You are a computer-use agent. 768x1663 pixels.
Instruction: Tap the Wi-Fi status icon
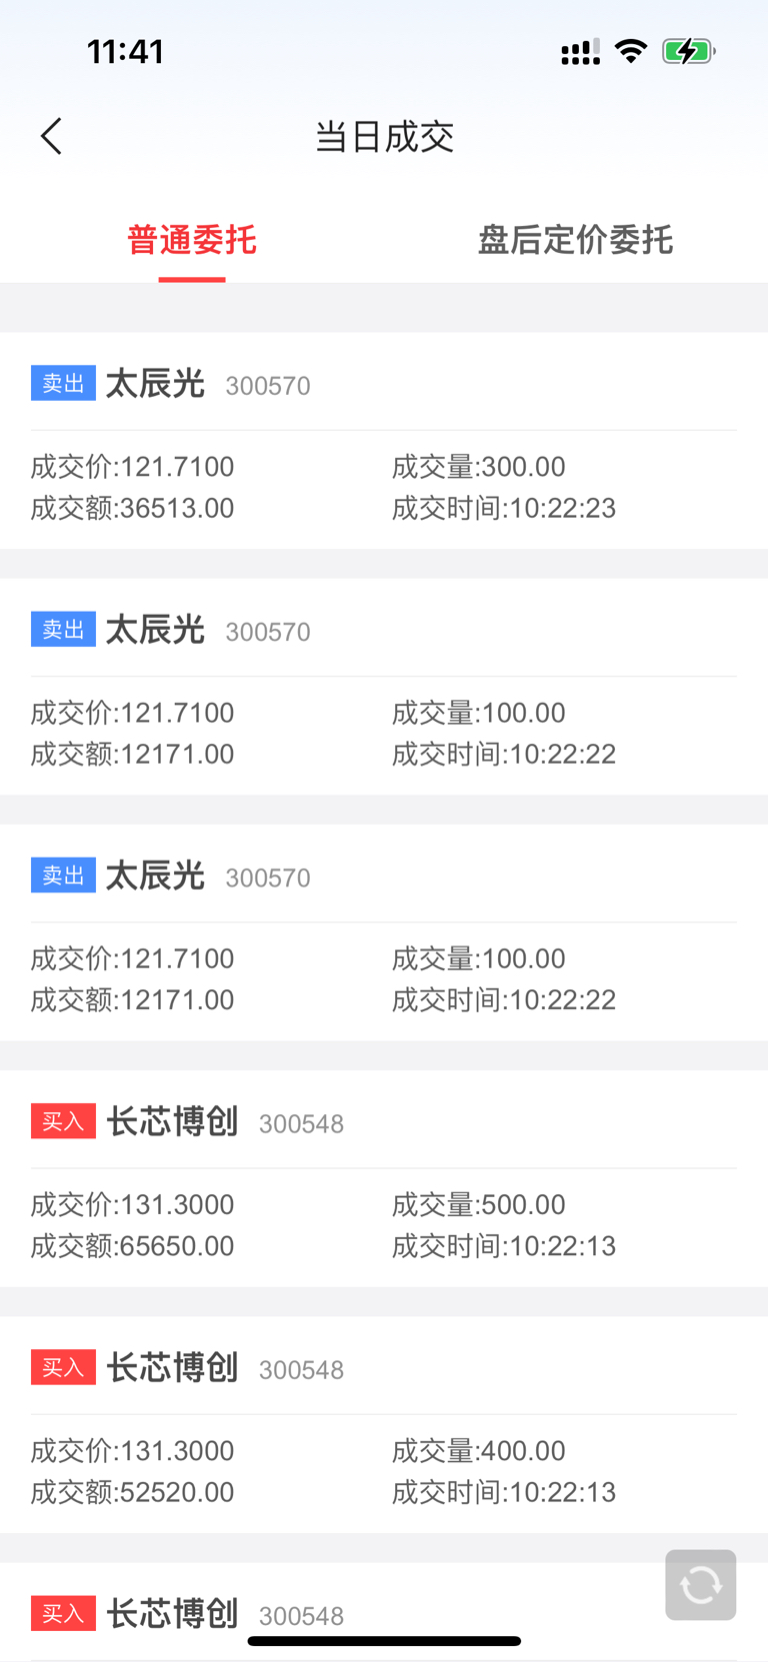pyautogui.click(x=631, y=51)
